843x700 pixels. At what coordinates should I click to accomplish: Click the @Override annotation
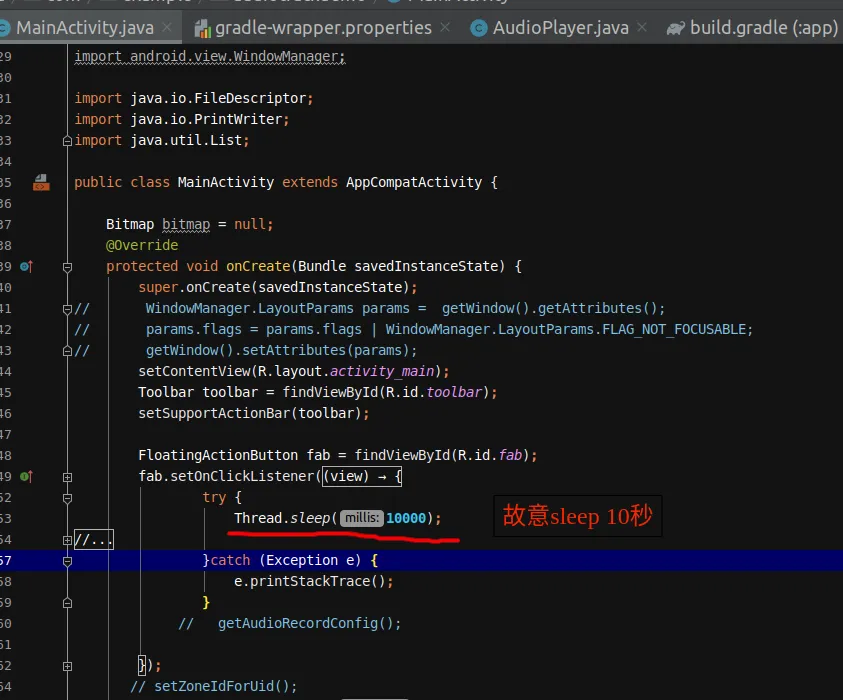point(142,245)
